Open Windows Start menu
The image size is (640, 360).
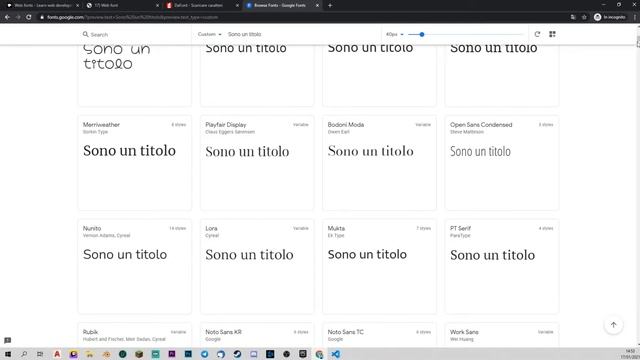coord(7,354)
